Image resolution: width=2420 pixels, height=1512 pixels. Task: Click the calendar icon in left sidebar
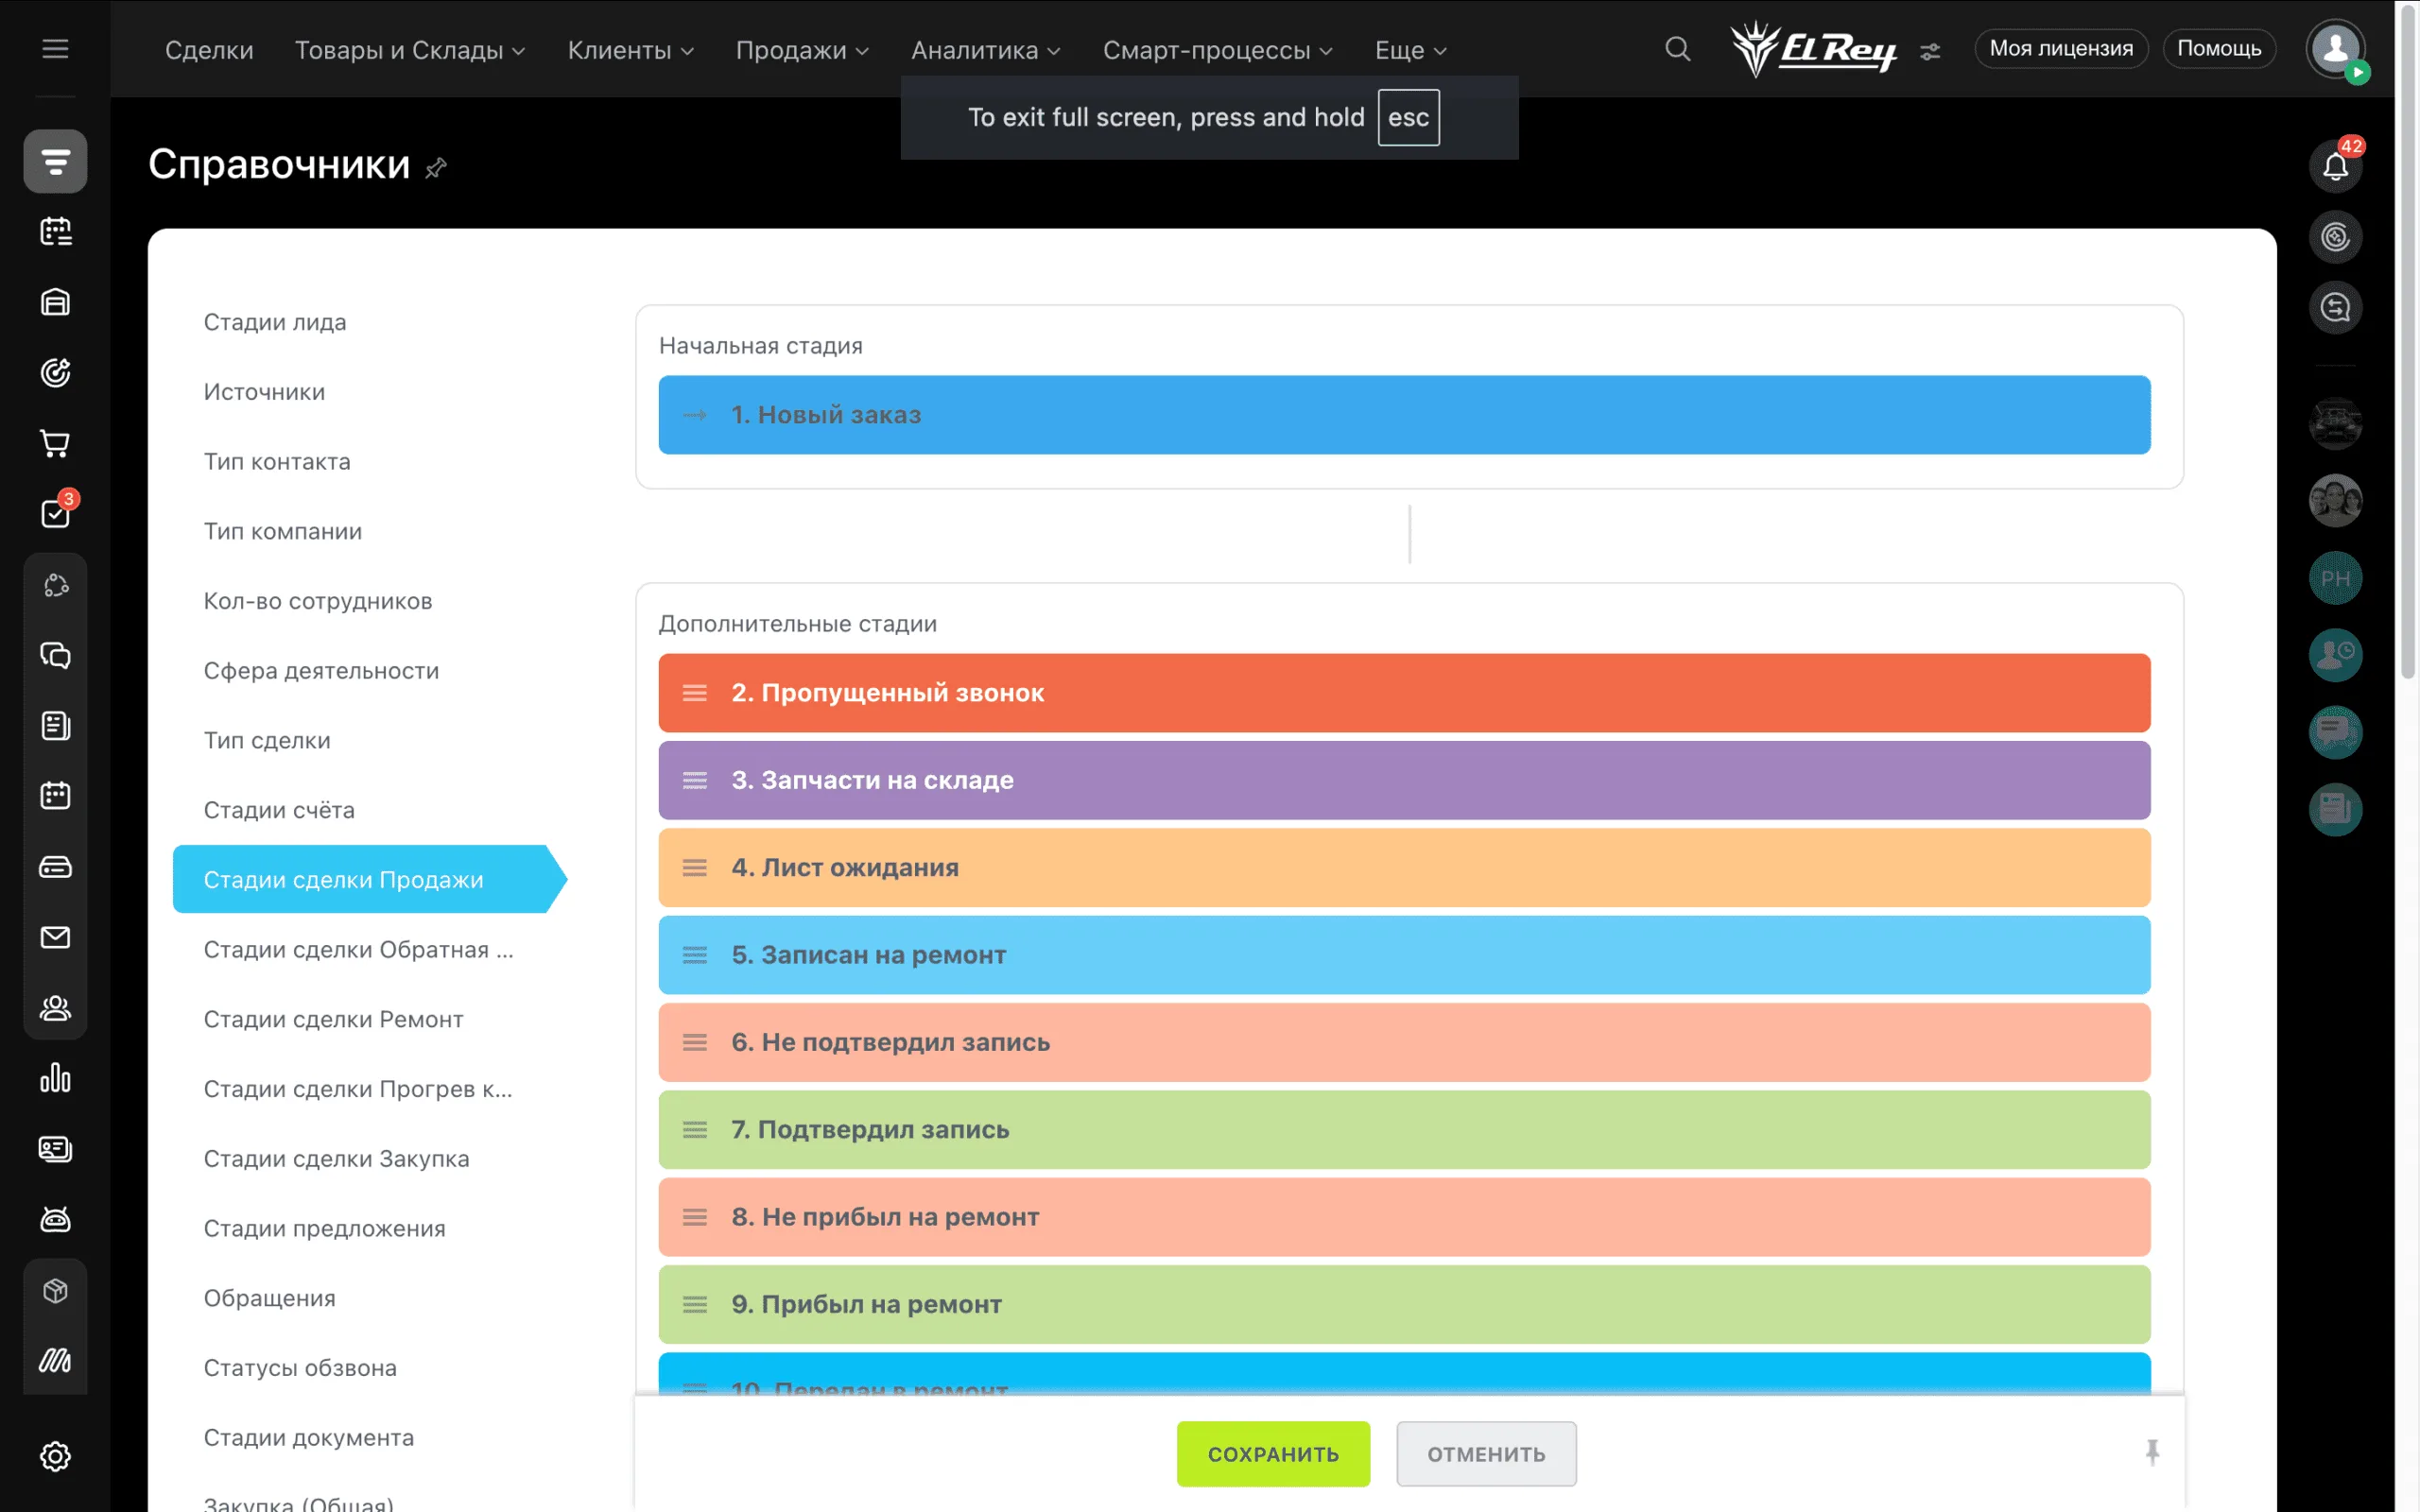(55, 796)
